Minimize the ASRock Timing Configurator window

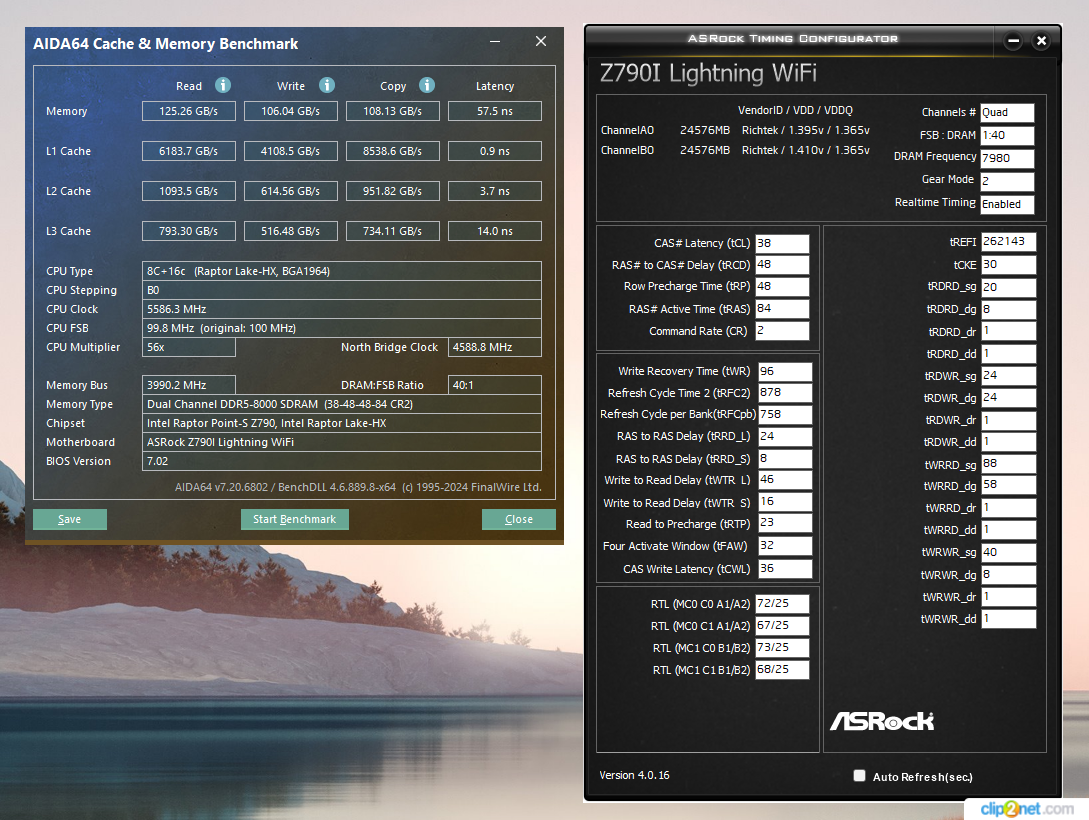[1013, 41]
